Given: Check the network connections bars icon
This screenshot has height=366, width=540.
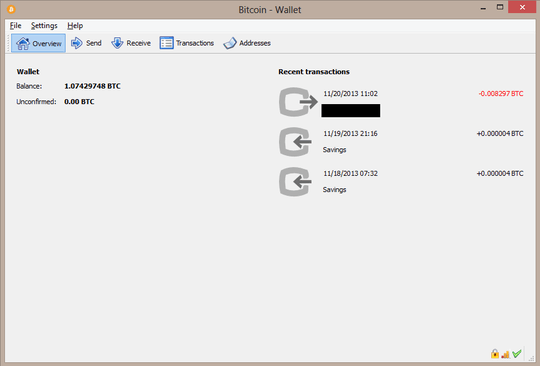Looking at the screenshot, I should point(506,354).
